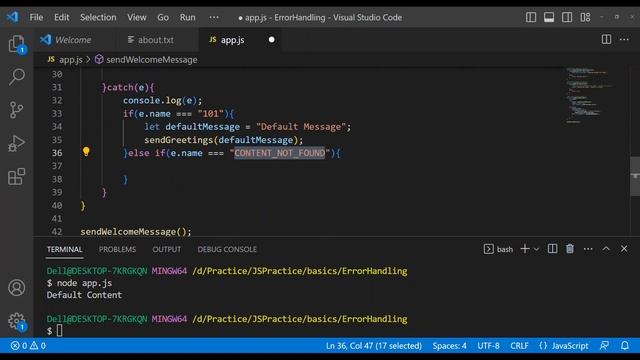Viewport: 640px width, 360px height.
Task: Open the Source Control view
Action: [x=16, y=109]
